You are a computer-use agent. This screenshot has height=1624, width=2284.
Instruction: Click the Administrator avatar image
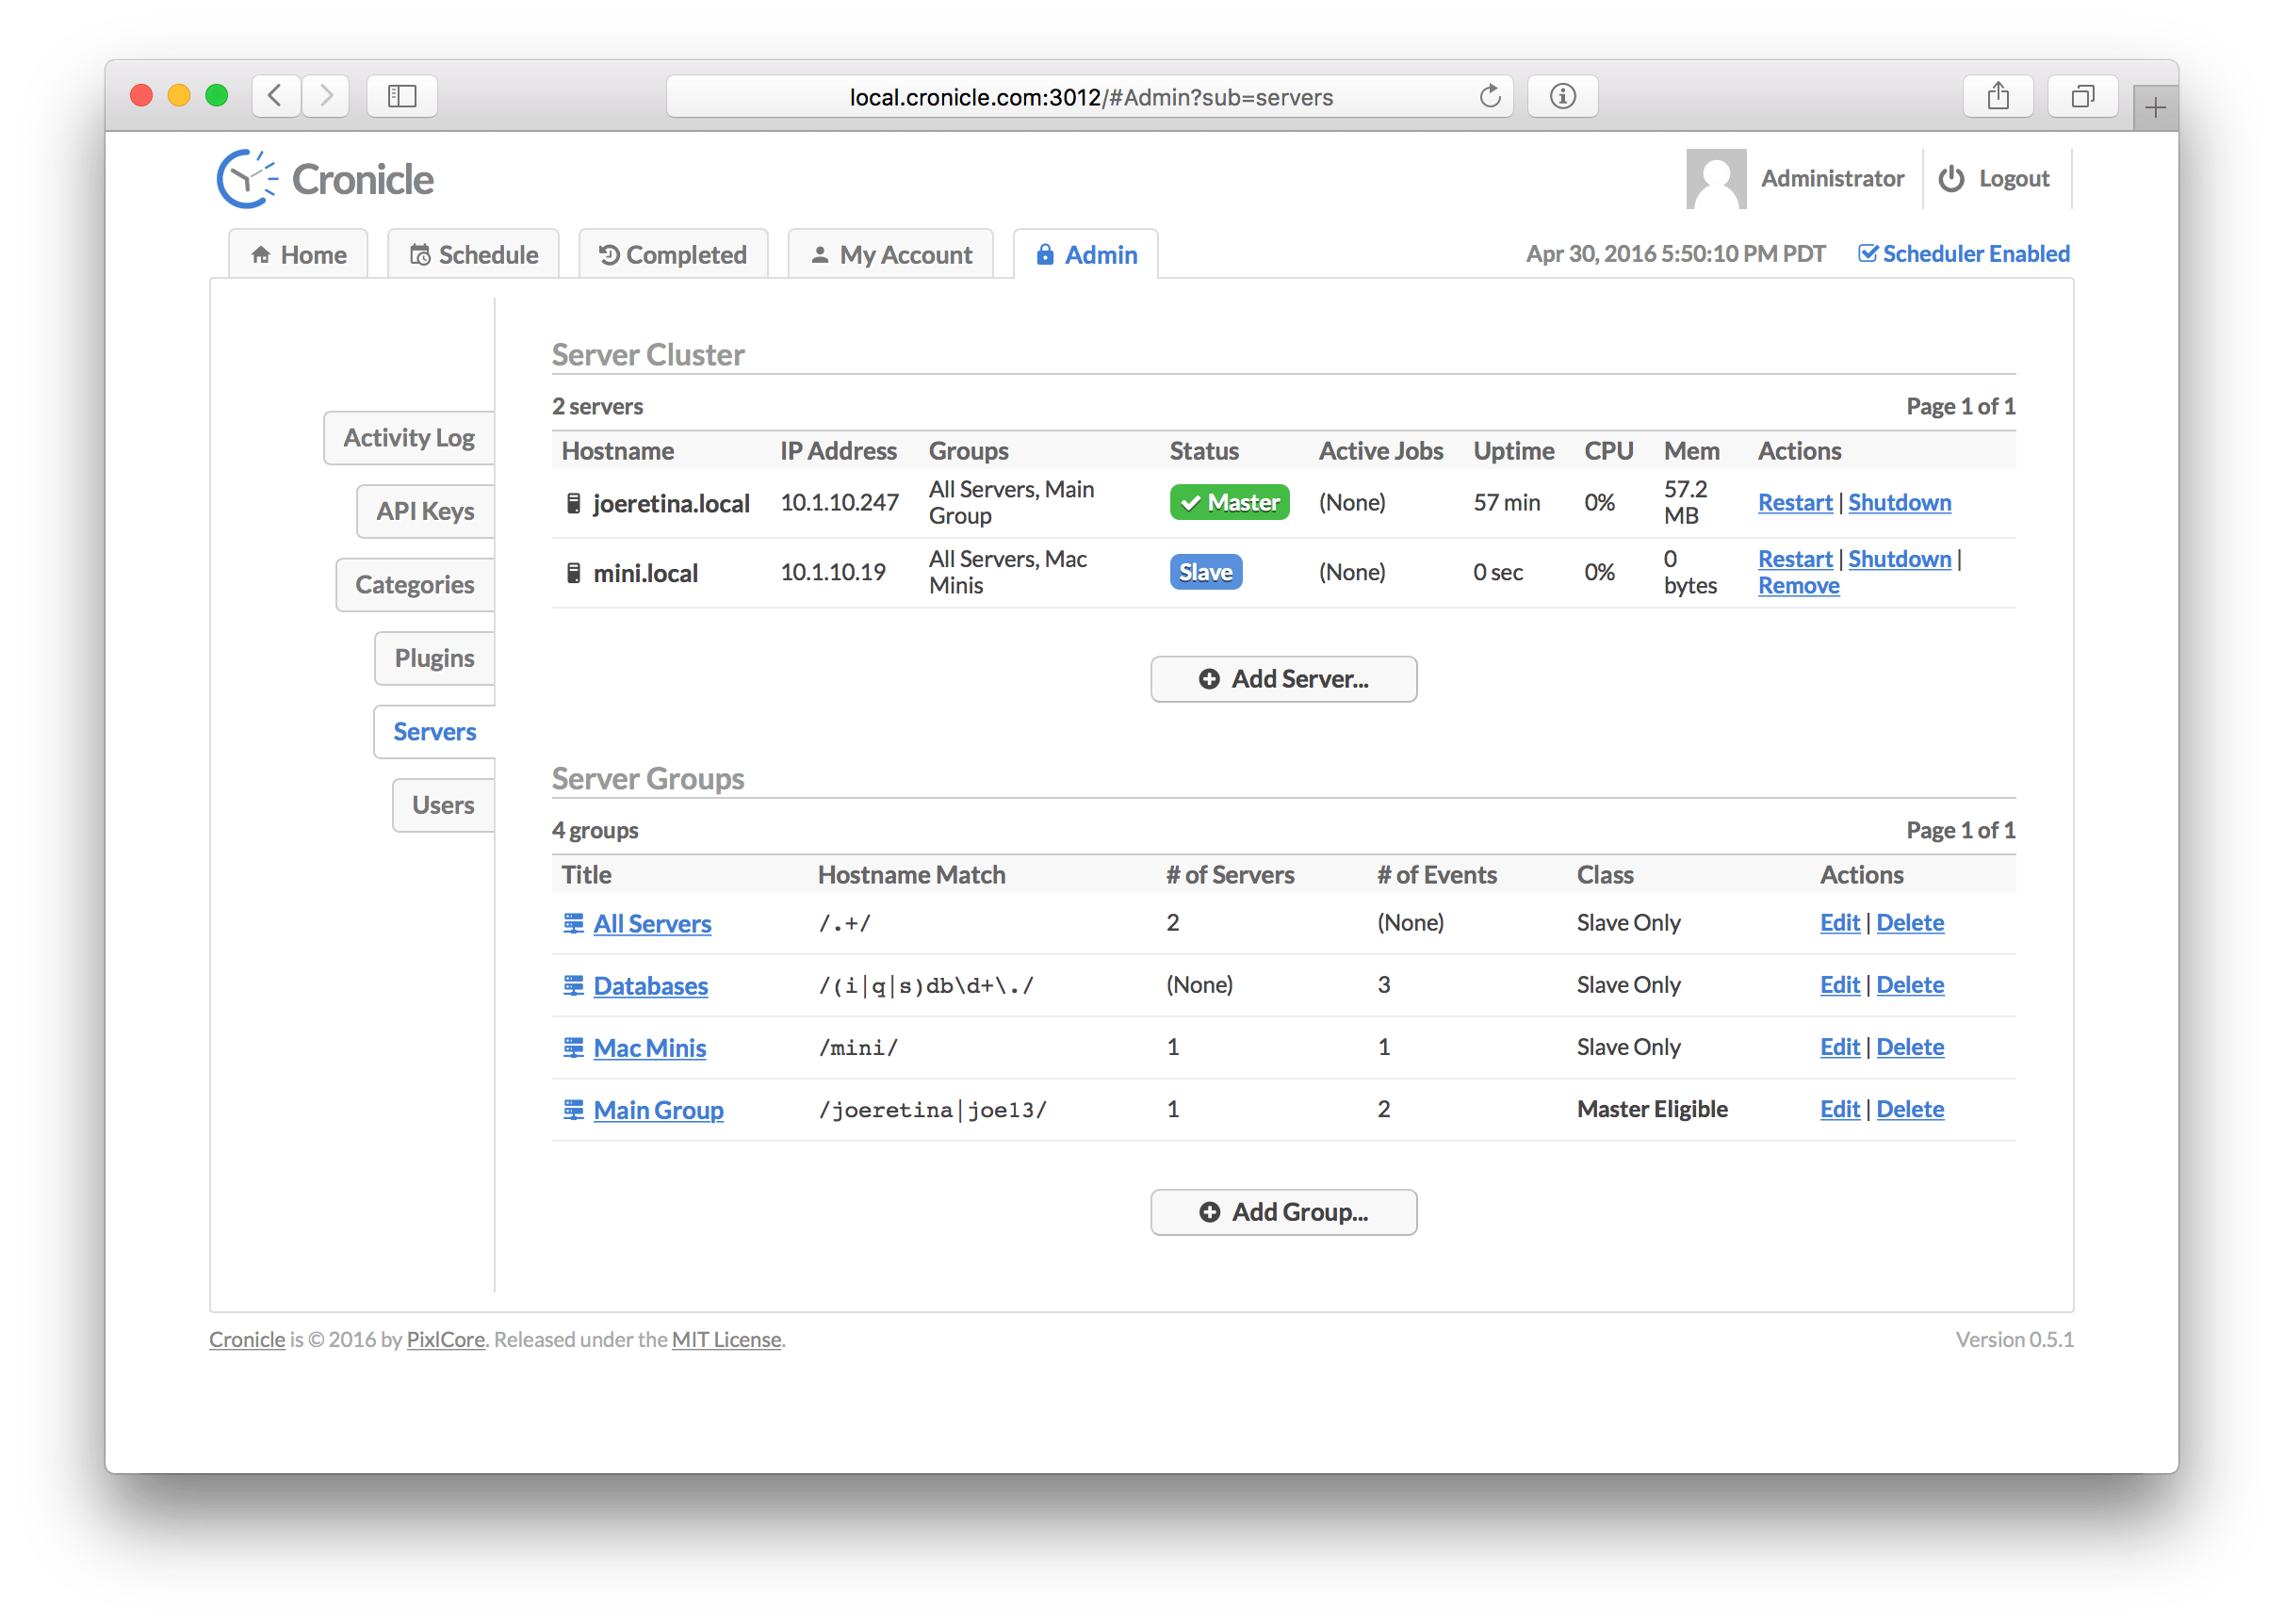tap(1715, 179)
